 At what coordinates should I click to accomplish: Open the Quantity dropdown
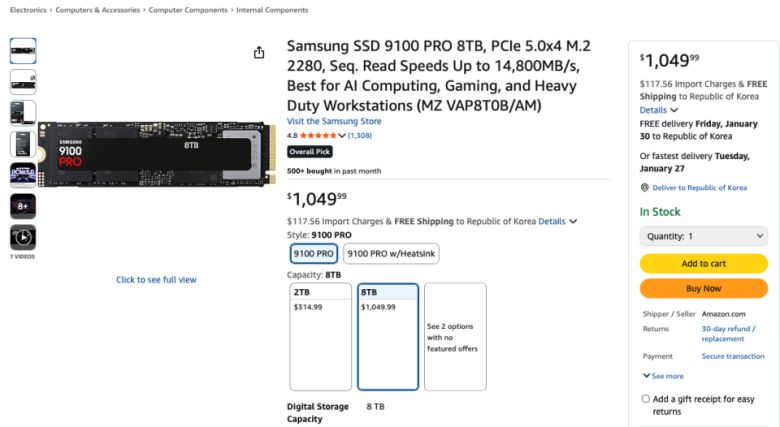703,236
